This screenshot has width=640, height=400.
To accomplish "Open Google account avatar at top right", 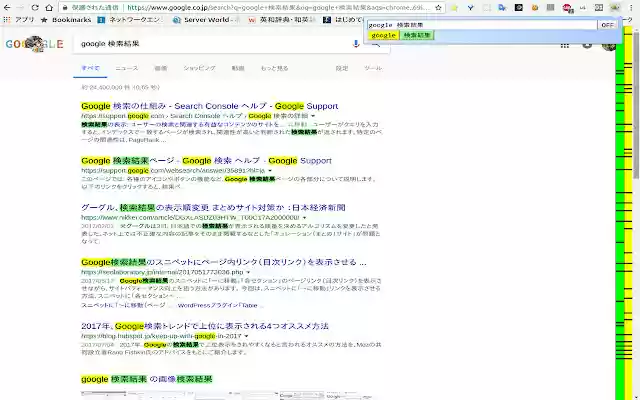I will point(609,46).
